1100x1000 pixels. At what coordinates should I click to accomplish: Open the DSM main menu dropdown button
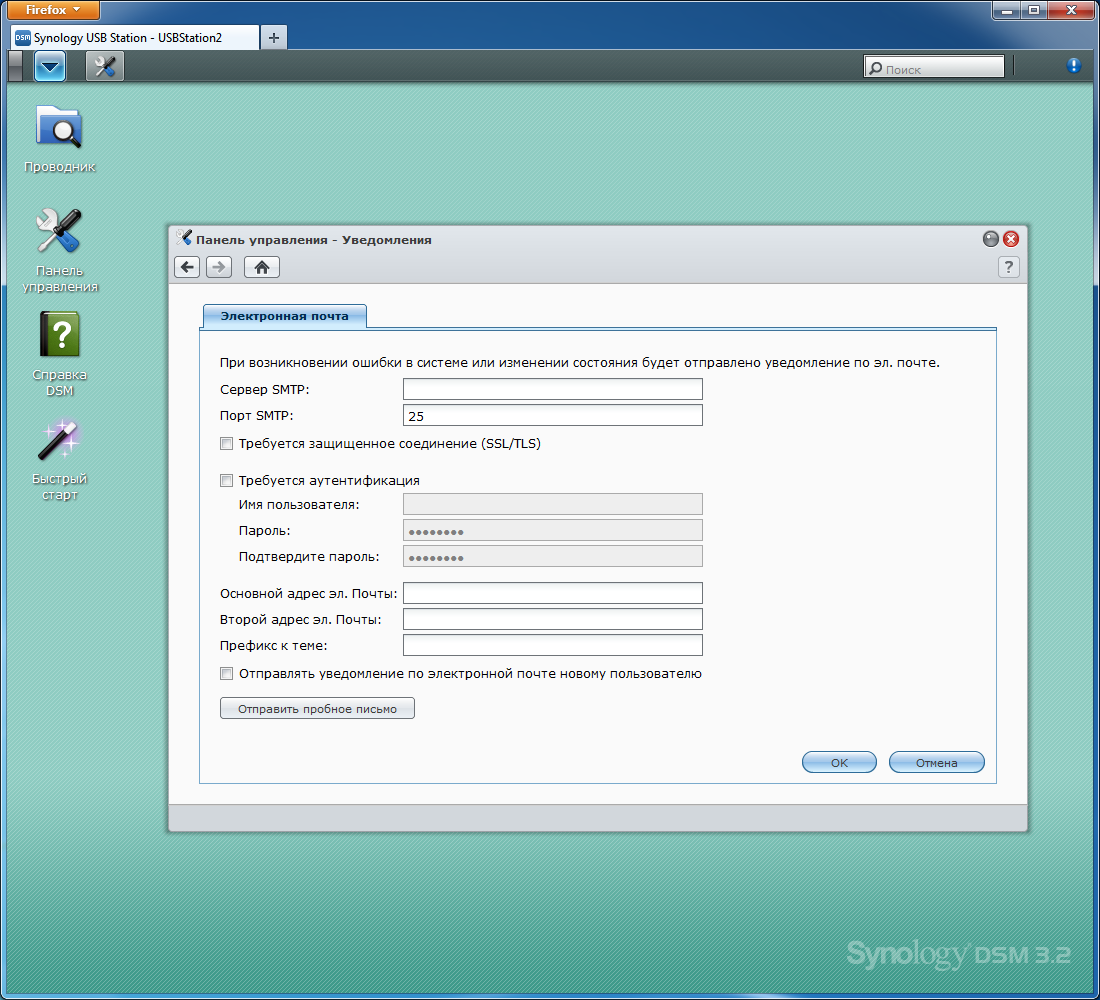[50, 67]
